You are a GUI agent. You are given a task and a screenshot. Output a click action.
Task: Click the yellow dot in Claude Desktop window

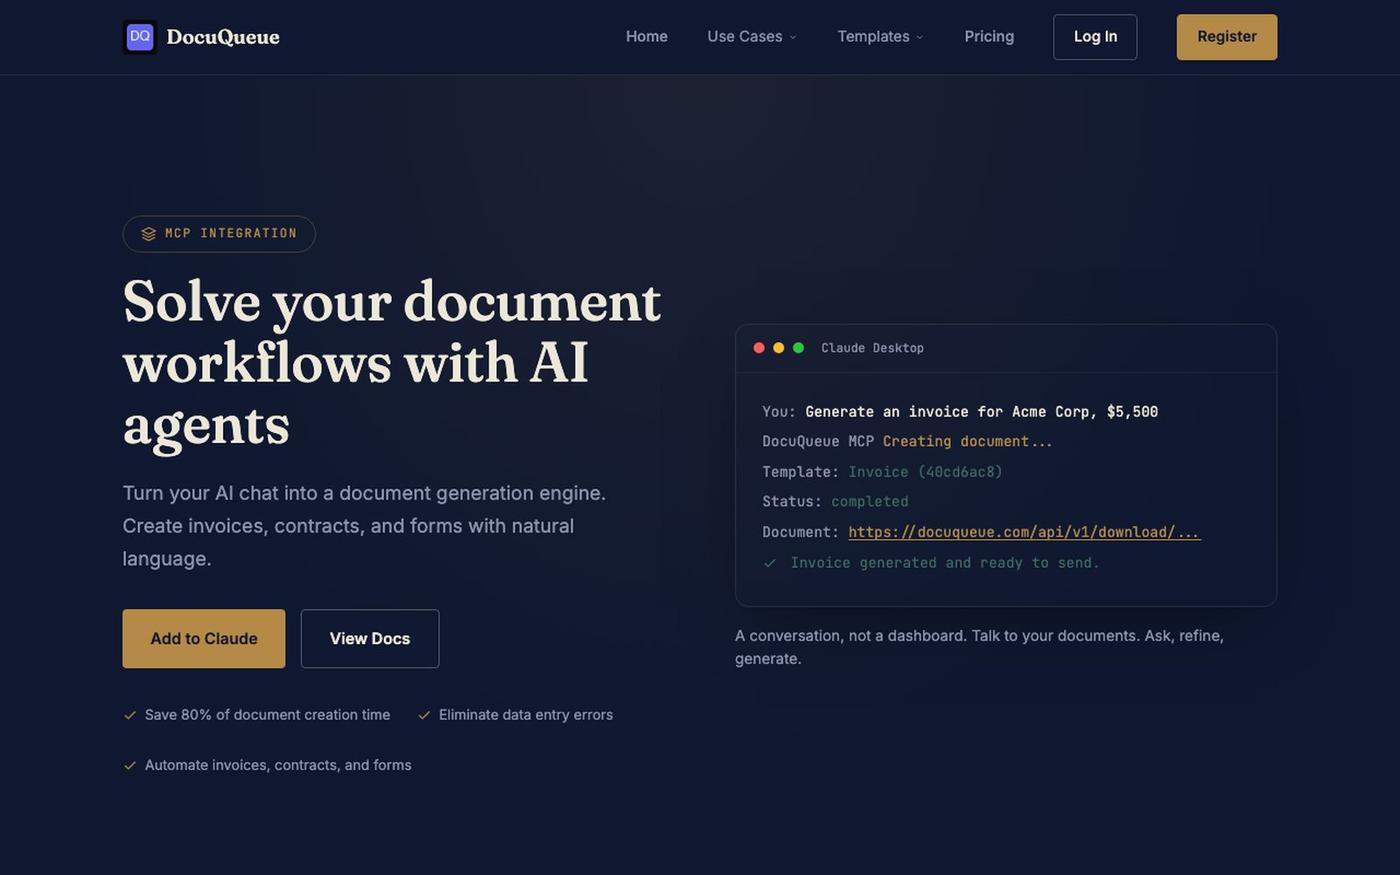point(779,348)
